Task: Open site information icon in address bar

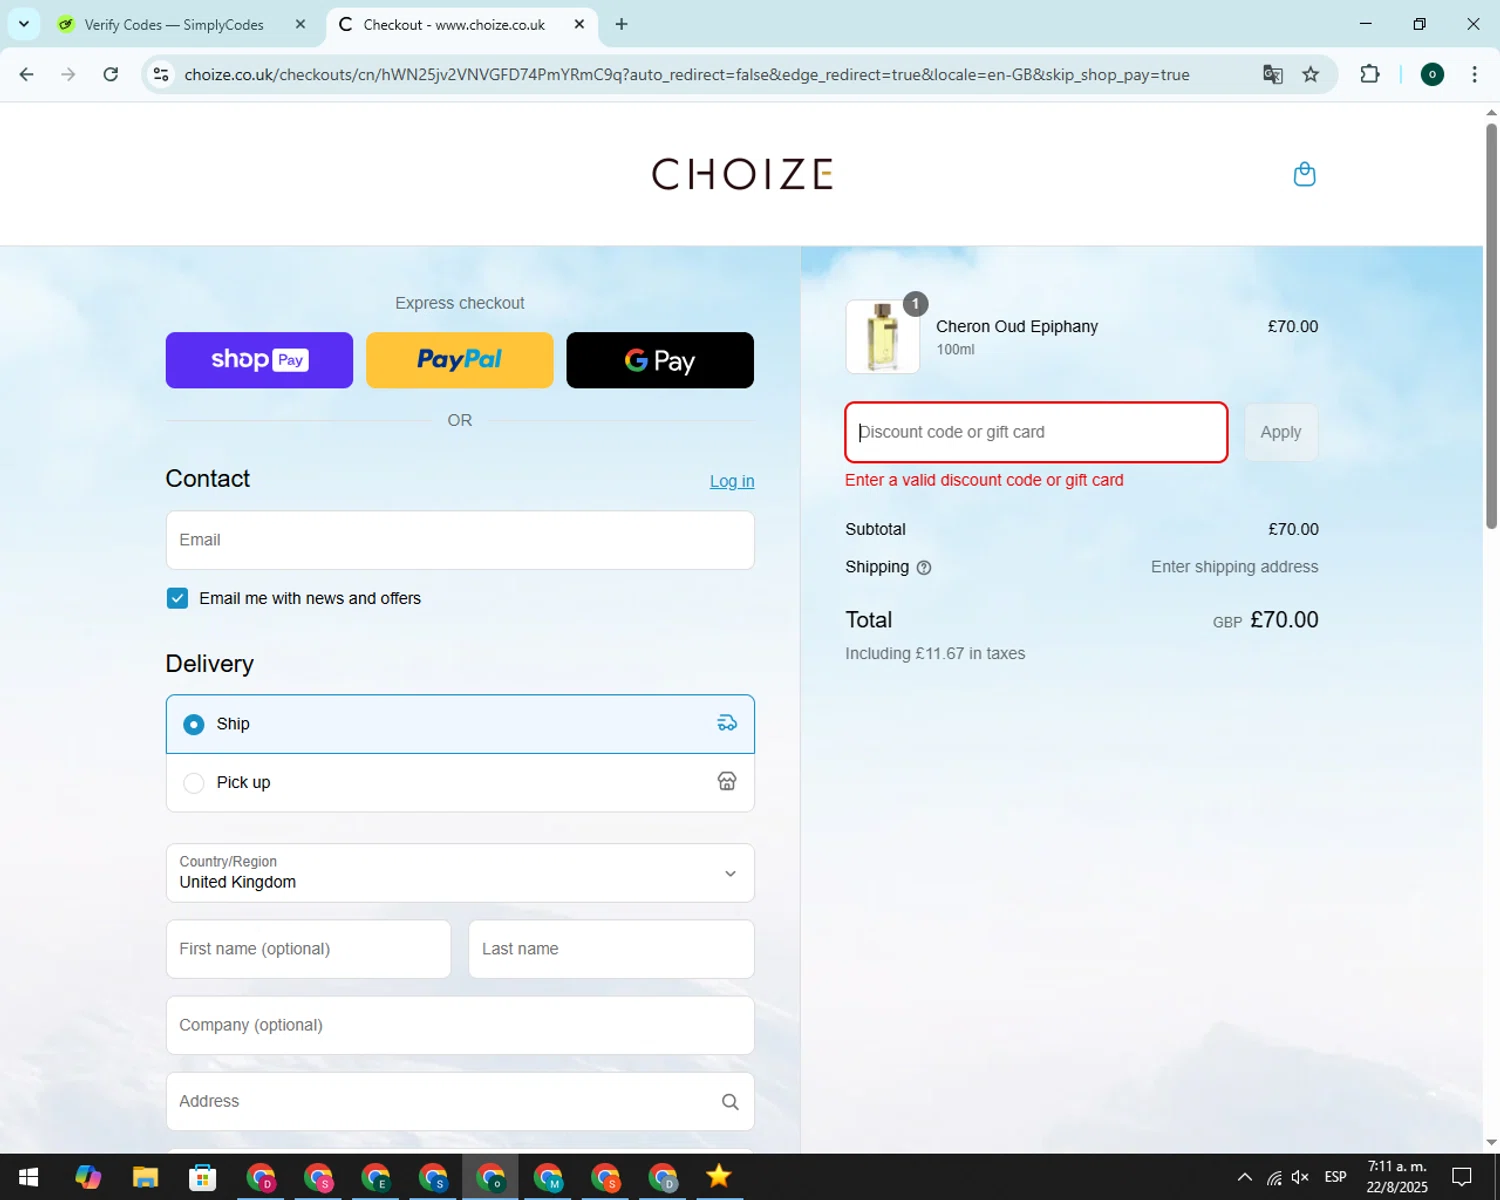Action: click(x=160, y=74)
